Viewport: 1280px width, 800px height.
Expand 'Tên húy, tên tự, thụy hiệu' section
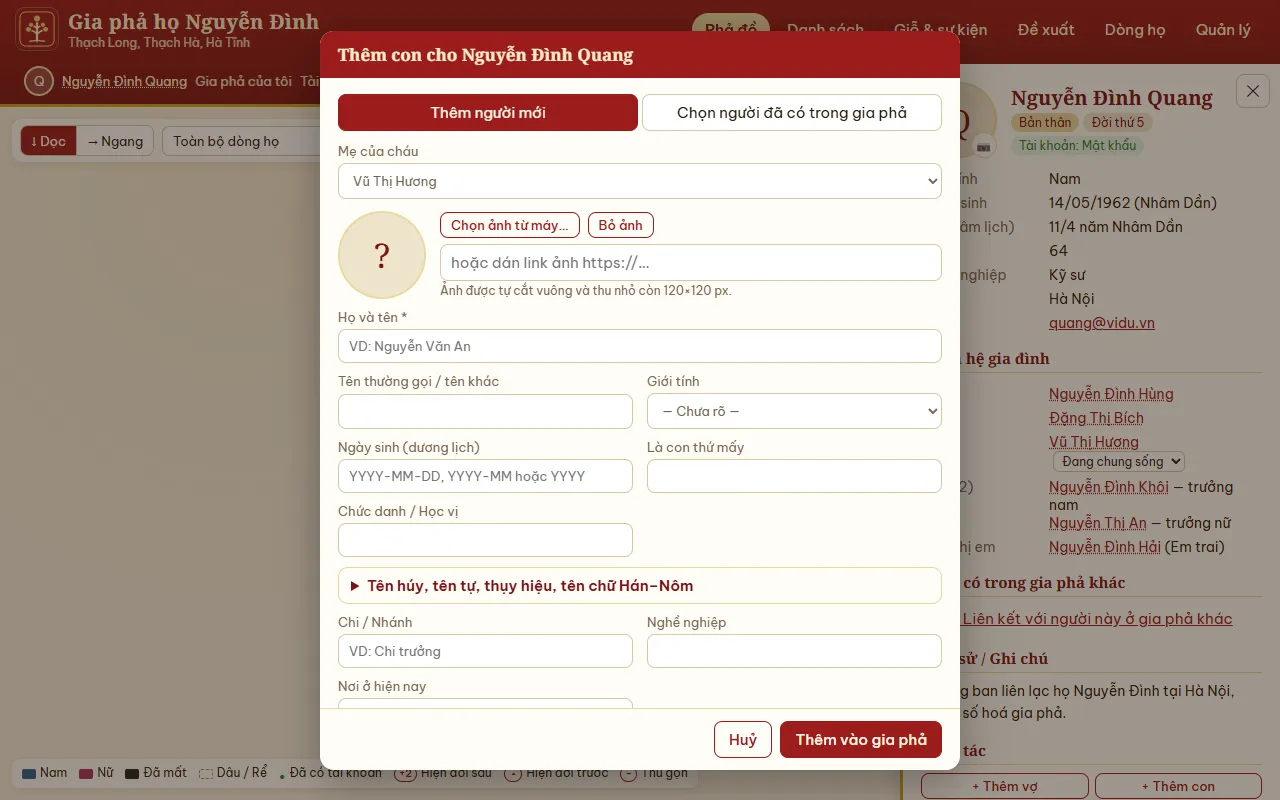640,586
